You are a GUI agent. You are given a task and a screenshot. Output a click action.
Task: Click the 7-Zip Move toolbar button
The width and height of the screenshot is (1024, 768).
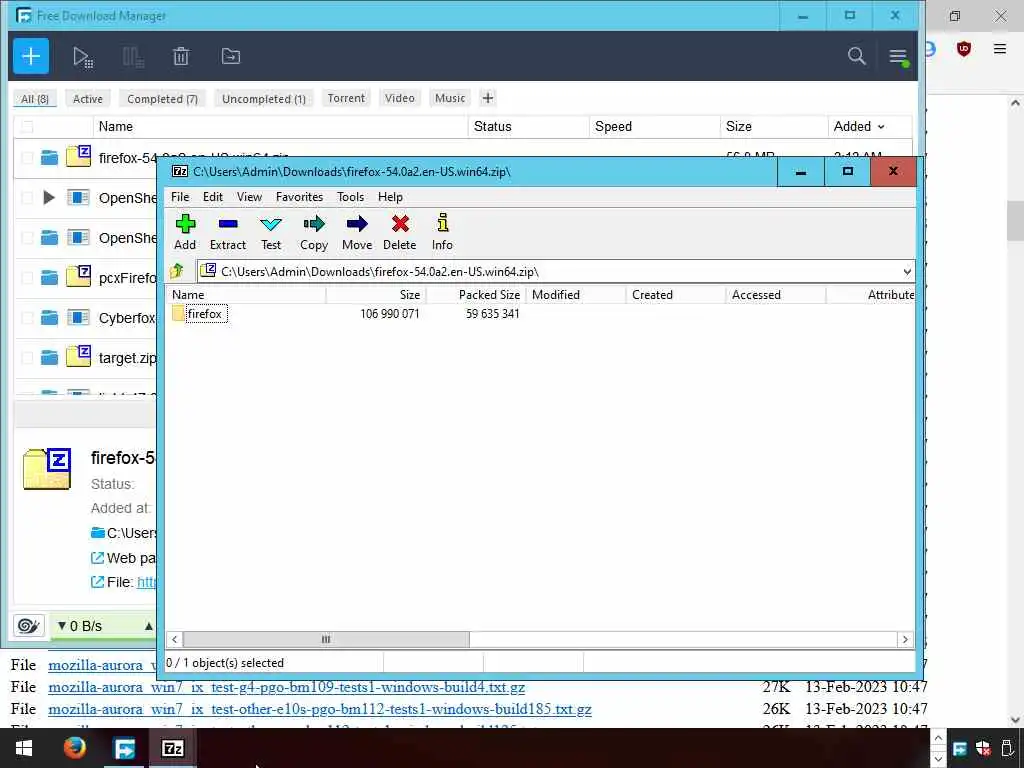357,232
